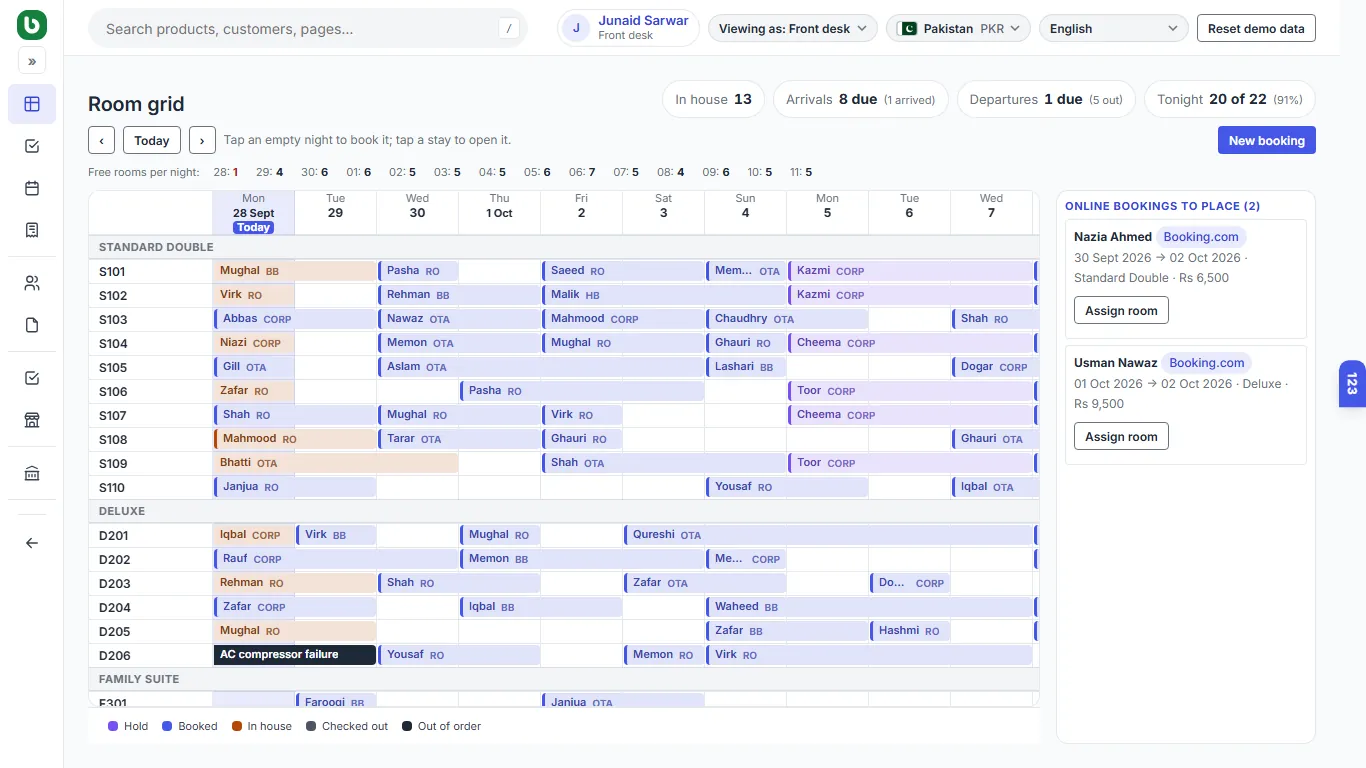Screen dimensions: 1366x768
Task: Open Hashmi RO stay in room D205
Action: pyautogui.click(x=911, y=631)
